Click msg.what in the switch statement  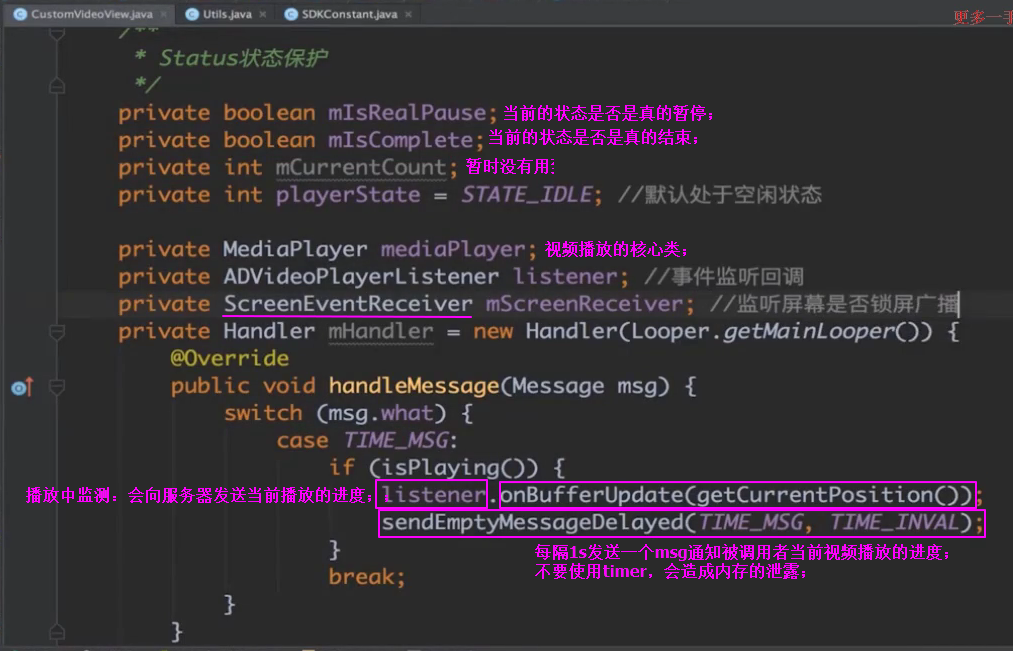pyautogui.click(x=381, y=413)
